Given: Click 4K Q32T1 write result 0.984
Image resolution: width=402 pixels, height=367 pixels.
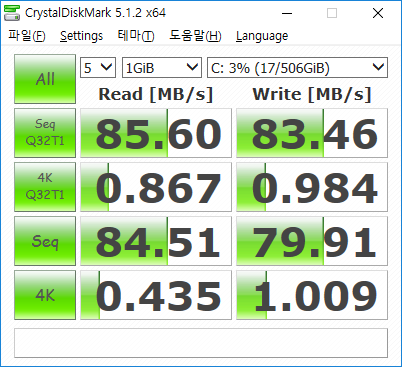Looking at the screenshot, I should [x=312, y=187].
